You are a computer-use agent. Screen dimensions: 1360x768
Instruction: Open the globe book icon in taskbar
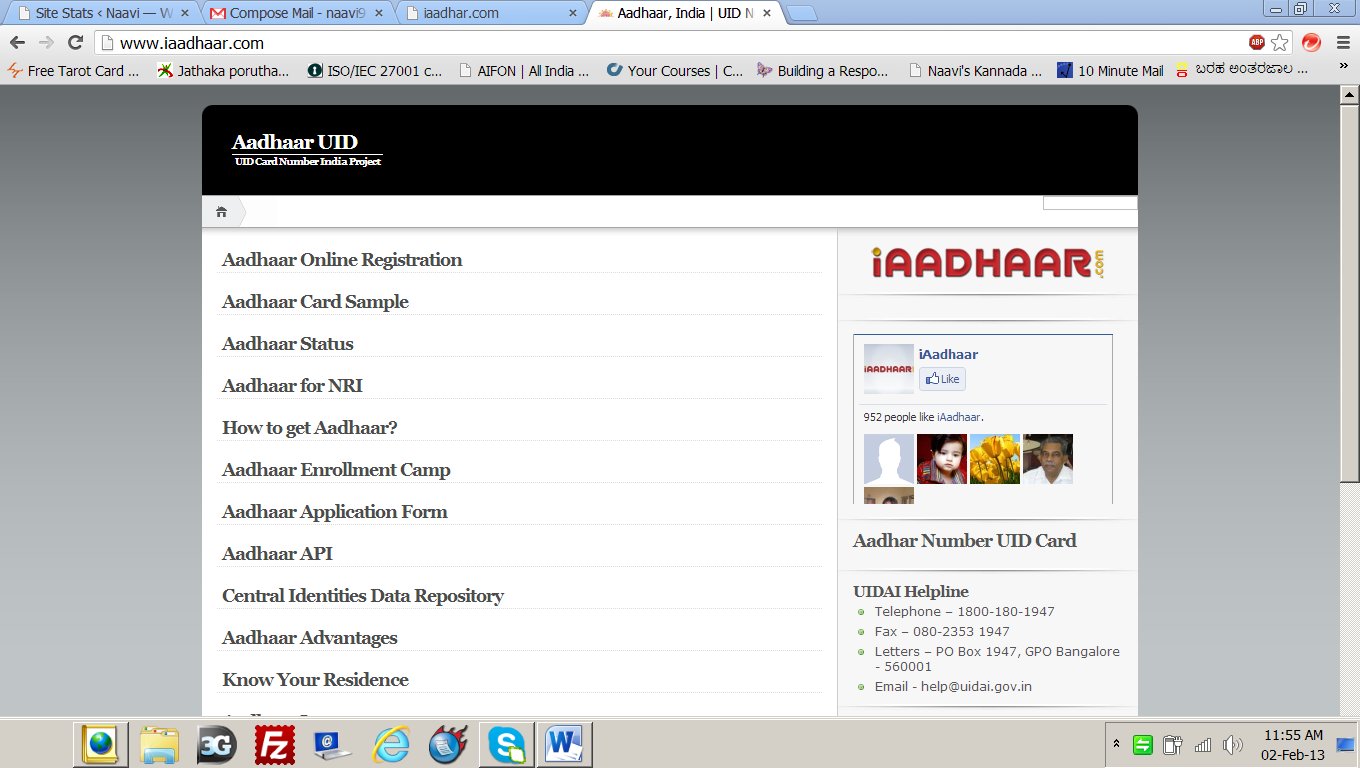101,744
